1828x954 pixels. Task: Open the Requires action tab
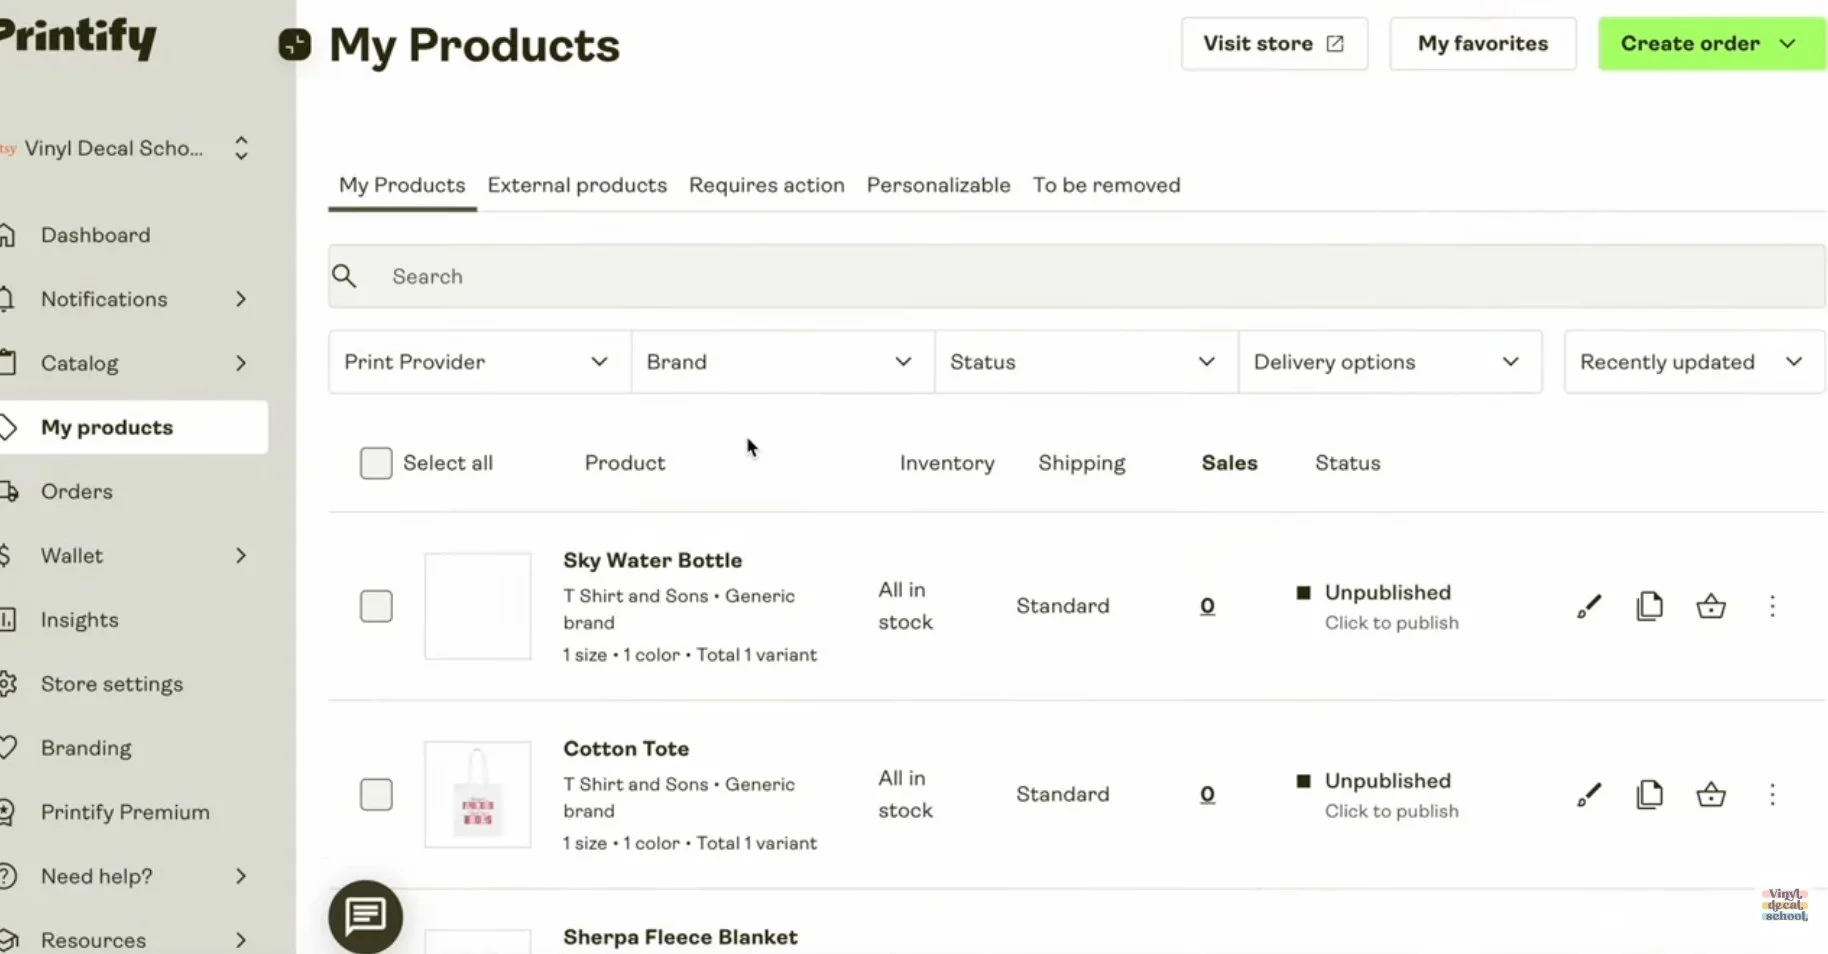pos(766,185)
